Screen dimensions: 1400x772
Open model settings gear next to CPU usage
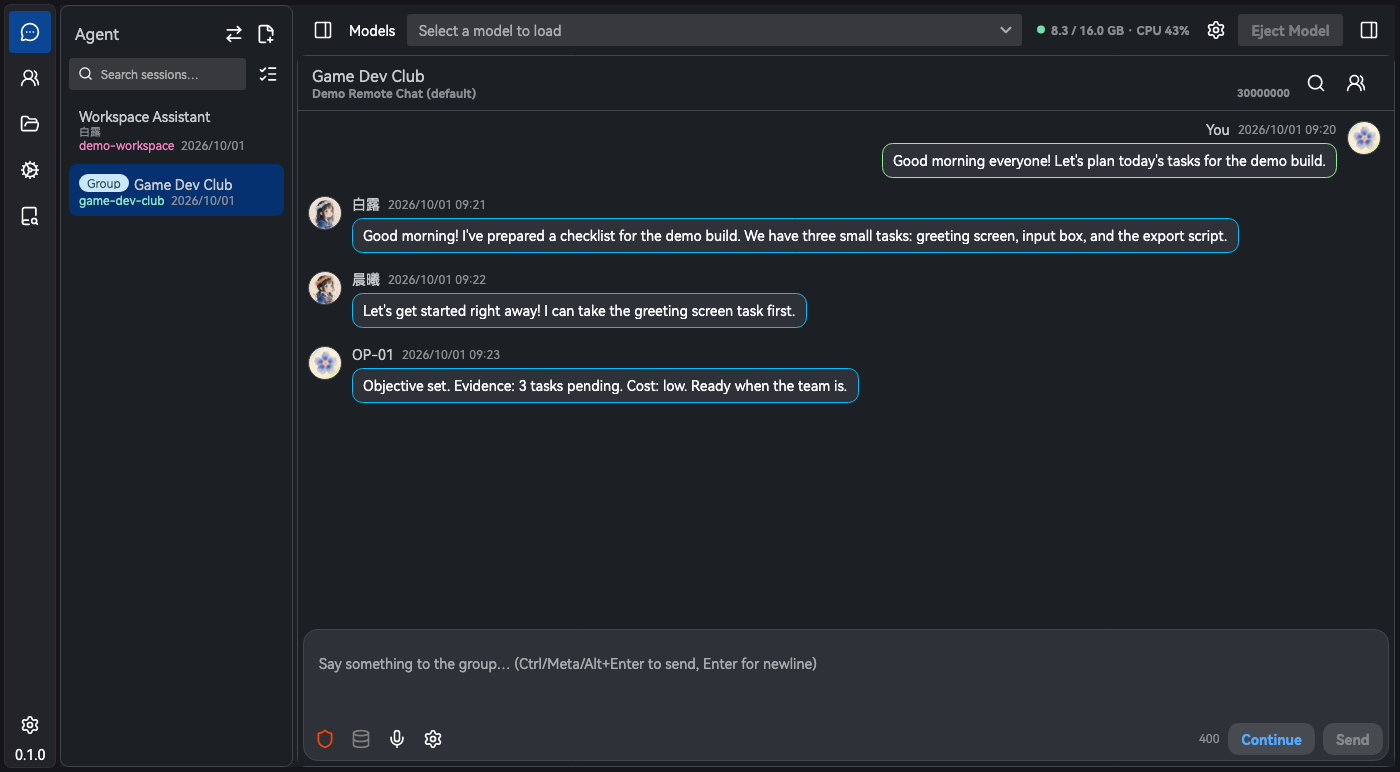pyautogui.click(x=1216, y=30)
